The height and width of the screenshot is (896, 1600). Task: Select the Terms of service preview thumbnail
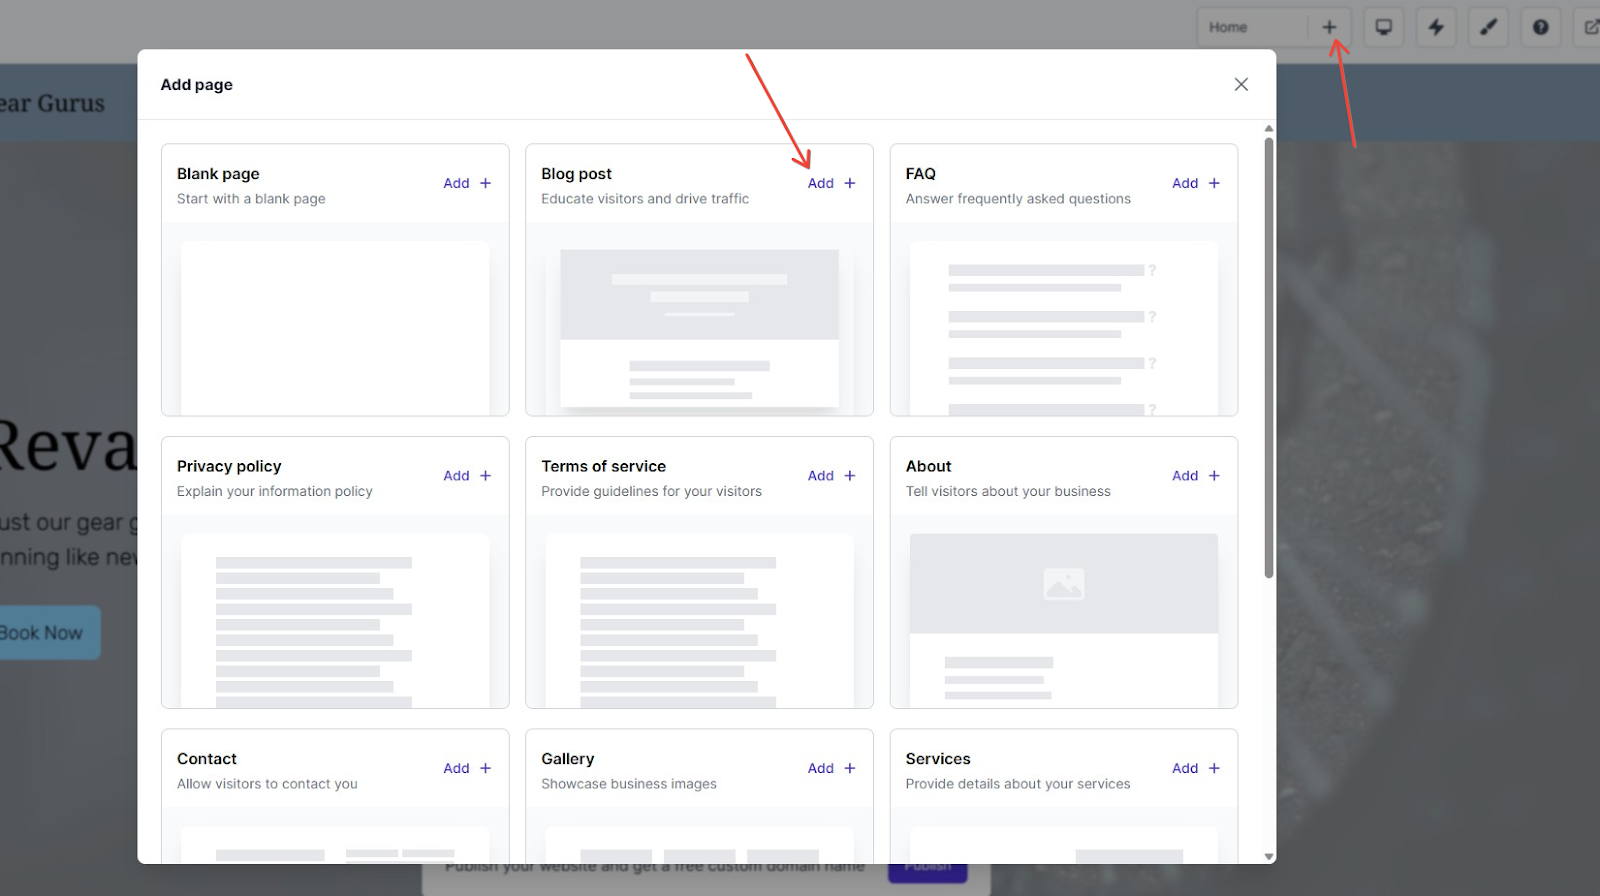tap(699, 620)
